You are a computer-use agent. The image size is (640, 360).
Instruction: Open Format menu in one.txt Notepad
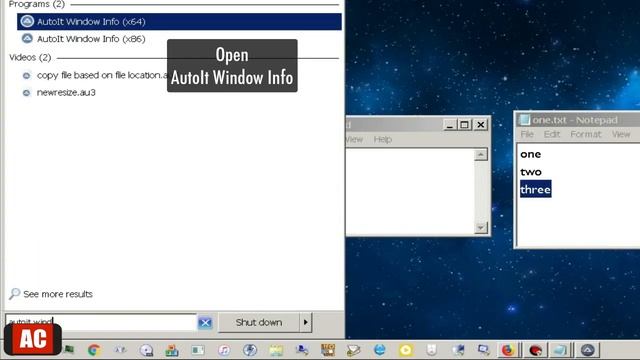point(586,134)
